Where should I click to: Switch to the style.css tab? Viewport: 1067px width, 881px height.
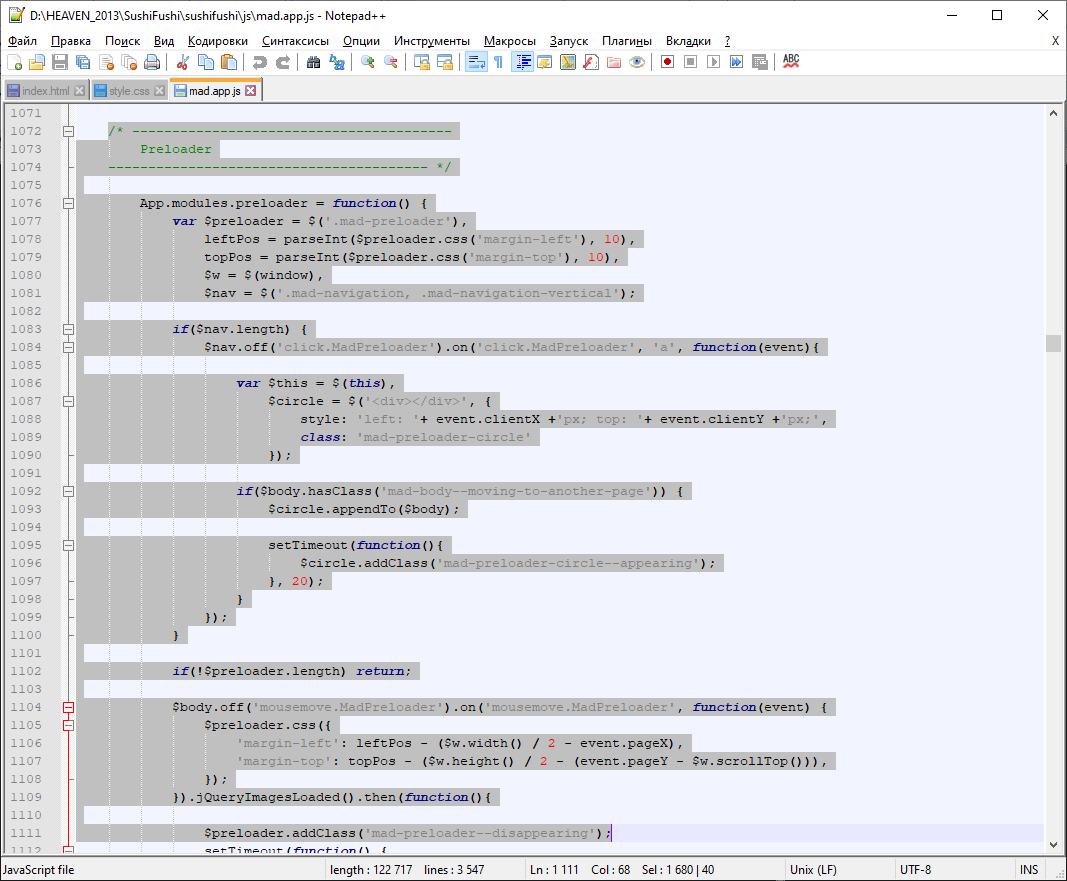[128, 91]
